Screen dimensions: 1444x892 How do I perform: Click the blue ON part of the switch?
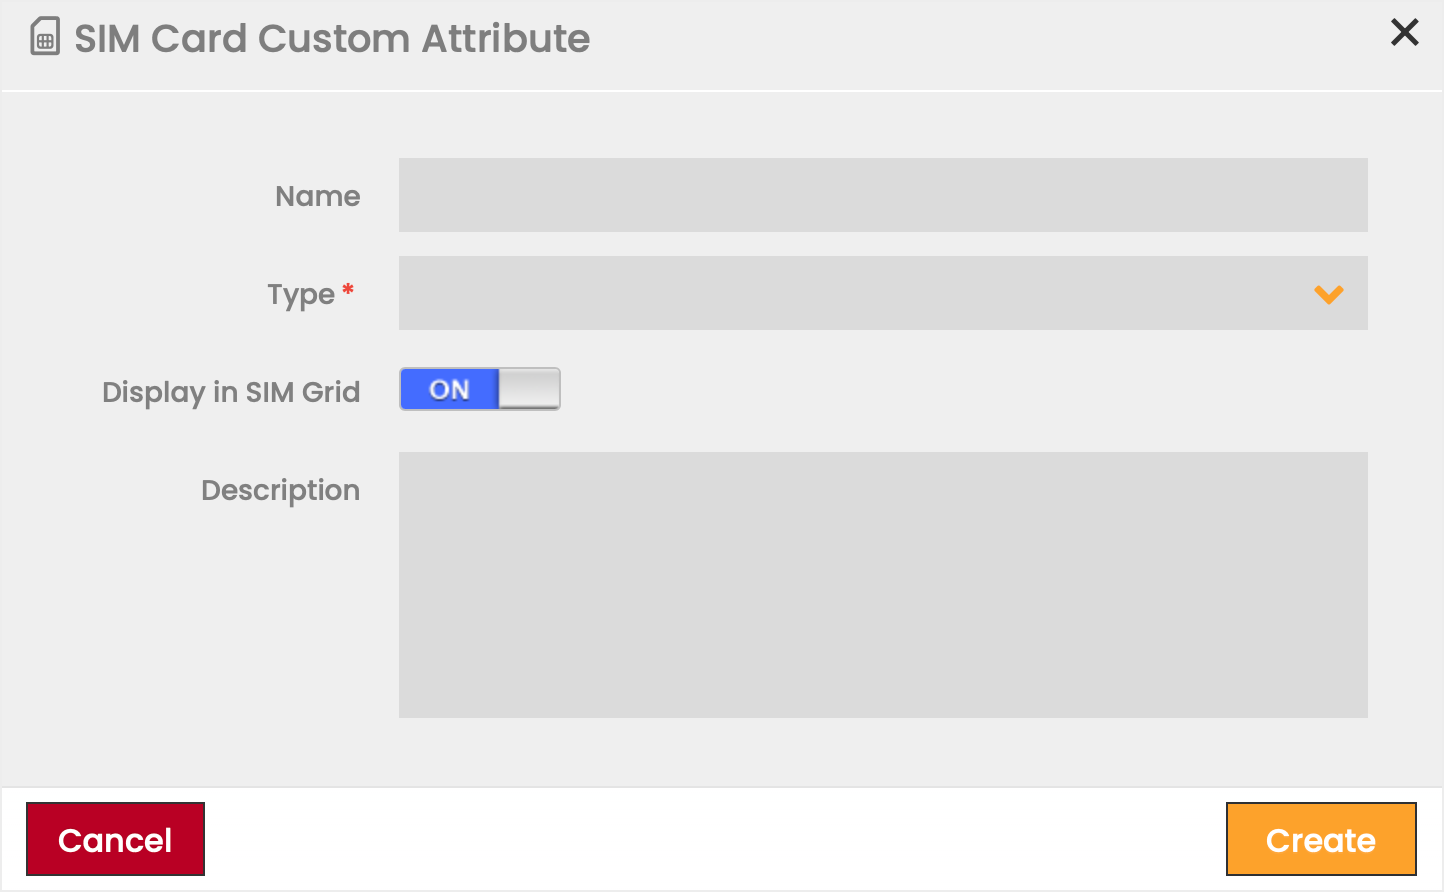[449, 389]
